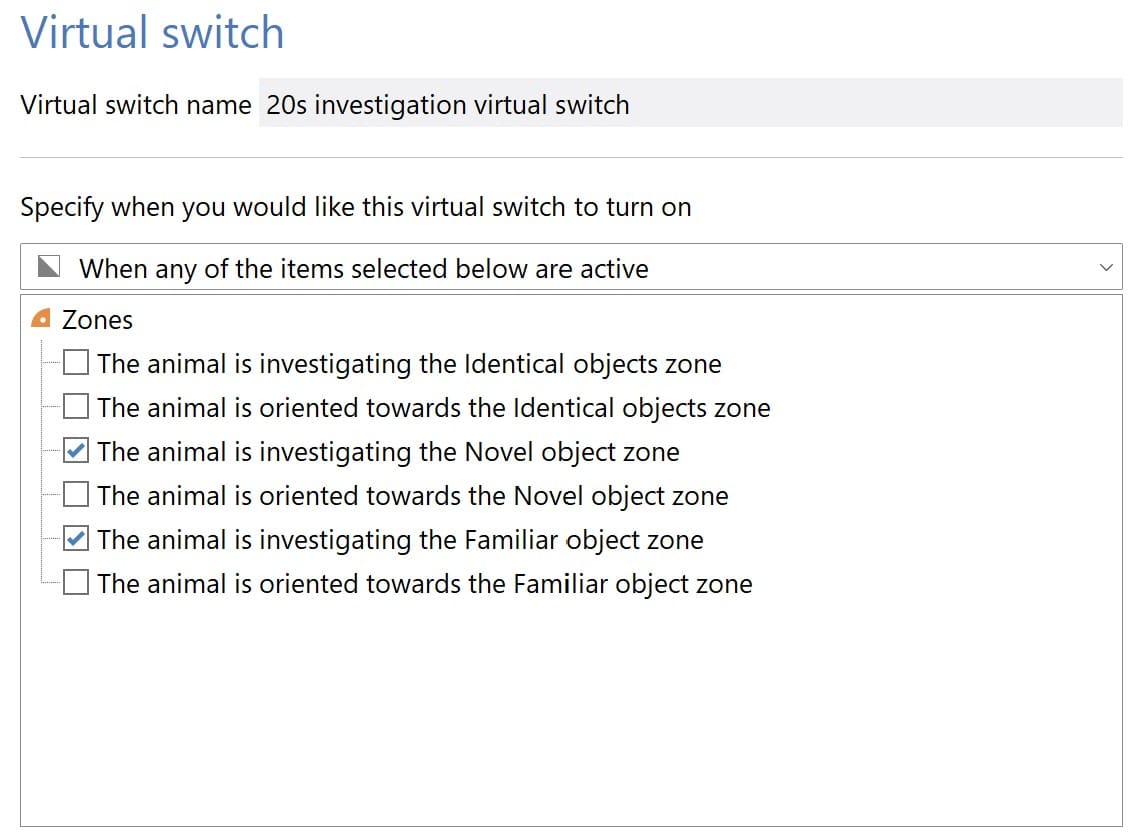Select the Zones tree node label
This screenshot has width=1134, height=834.
pyautogui.click(x=97, y=320)
